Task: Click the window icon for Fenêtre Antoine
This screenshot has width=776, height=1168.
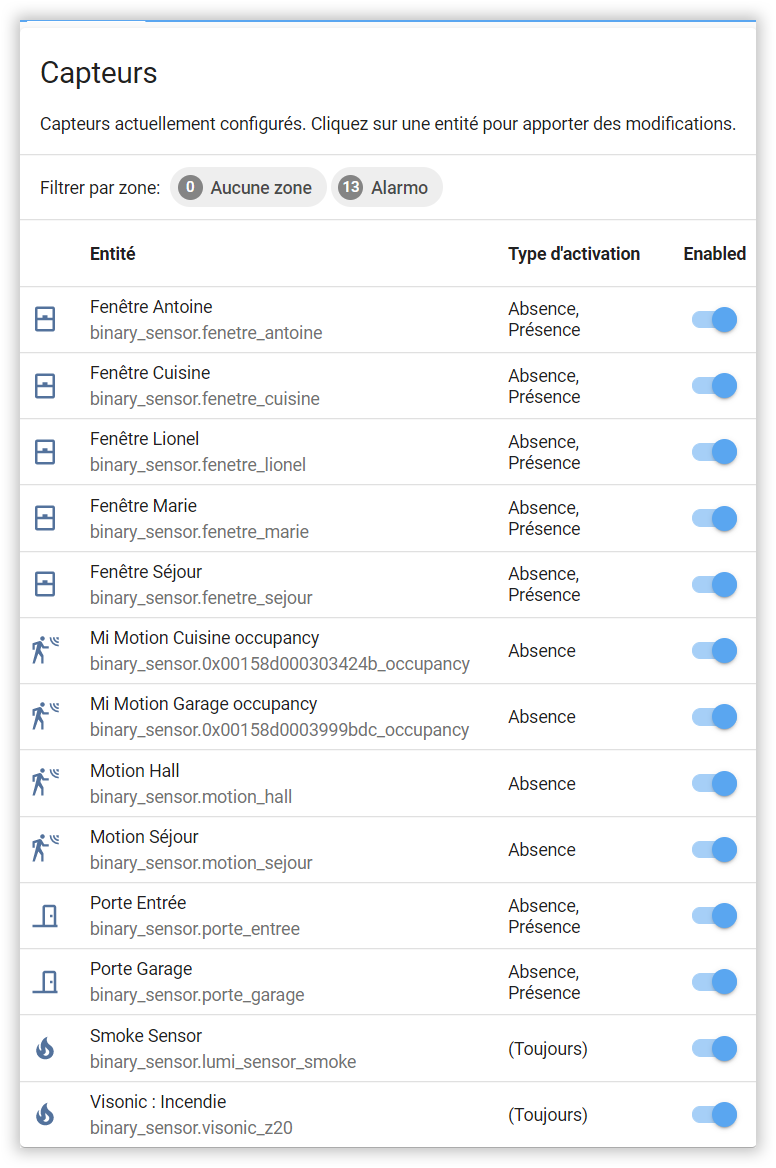Action: 45,320
